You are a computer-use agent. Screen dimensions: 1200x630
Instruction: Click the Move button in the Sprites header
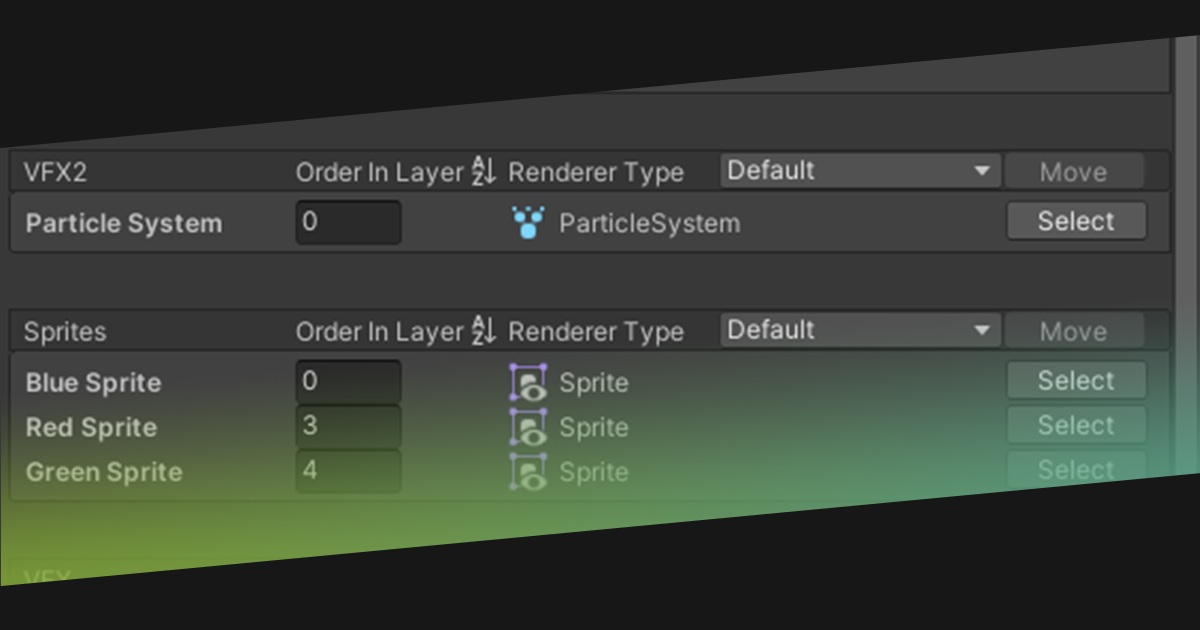(x=1076, y=330)
